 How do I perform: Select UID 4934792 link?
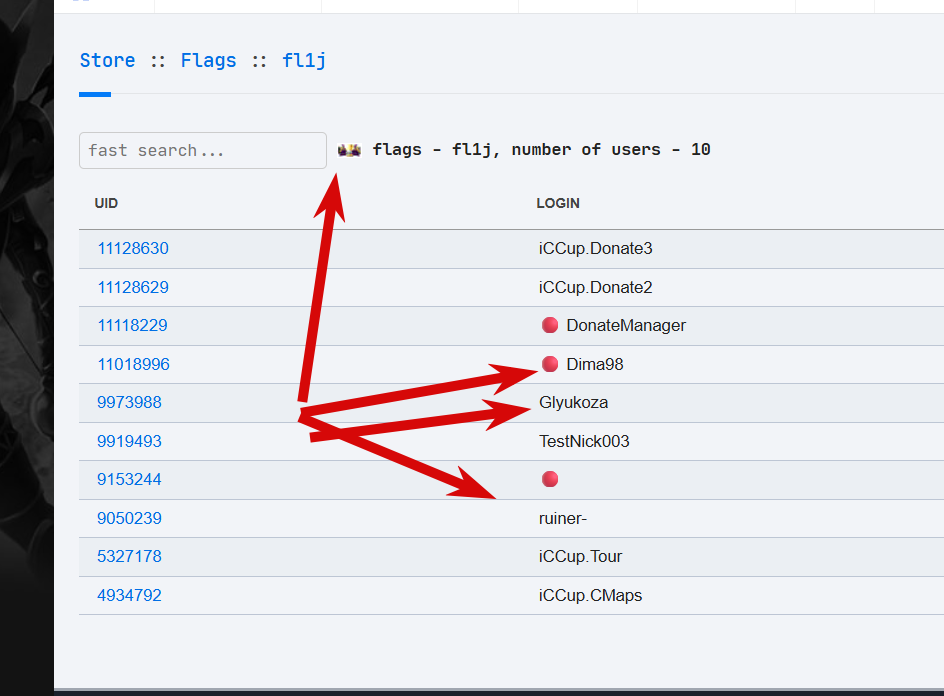coord(129,595)
